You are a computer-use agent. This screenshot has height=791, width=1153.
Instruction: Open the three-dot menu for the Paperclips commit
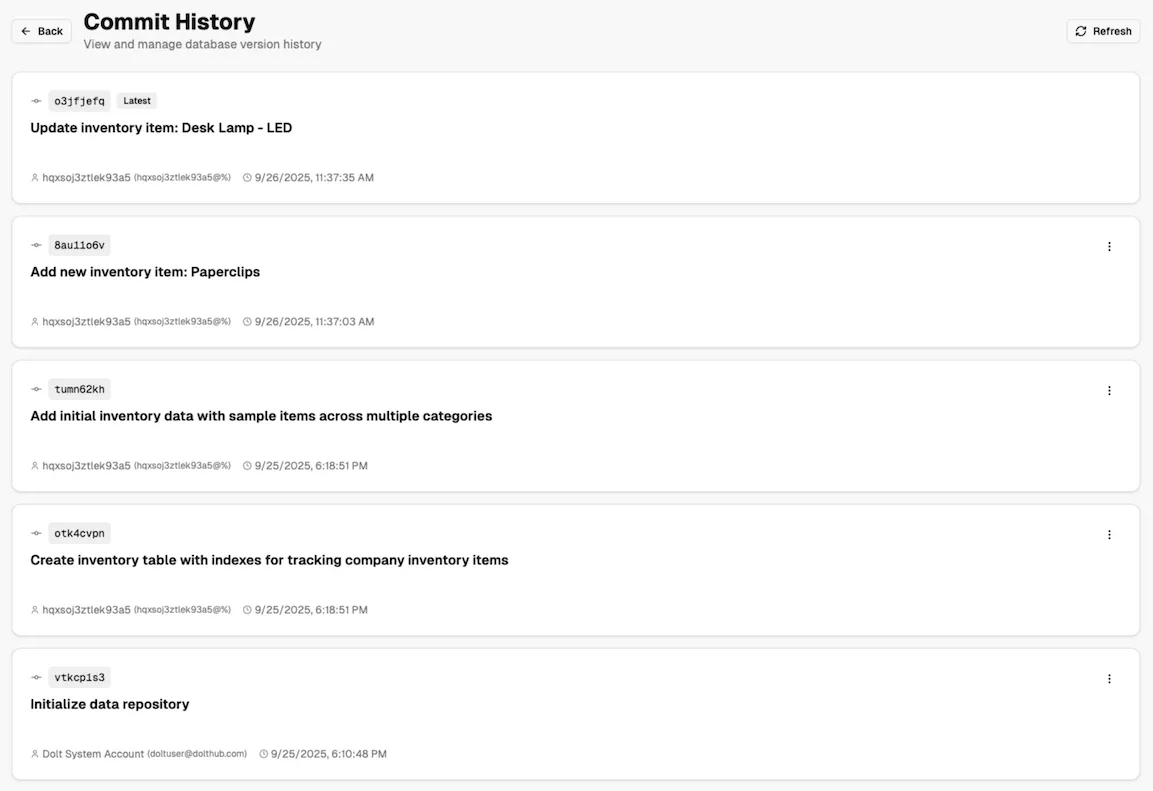[1109, 246]
